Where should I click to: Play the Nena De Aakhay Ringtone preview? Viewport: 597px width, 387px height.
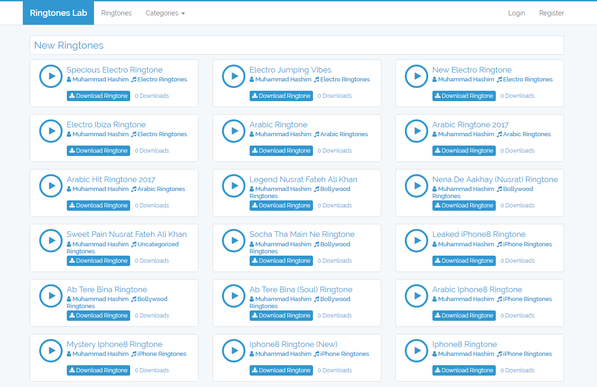tap(416, 186)
